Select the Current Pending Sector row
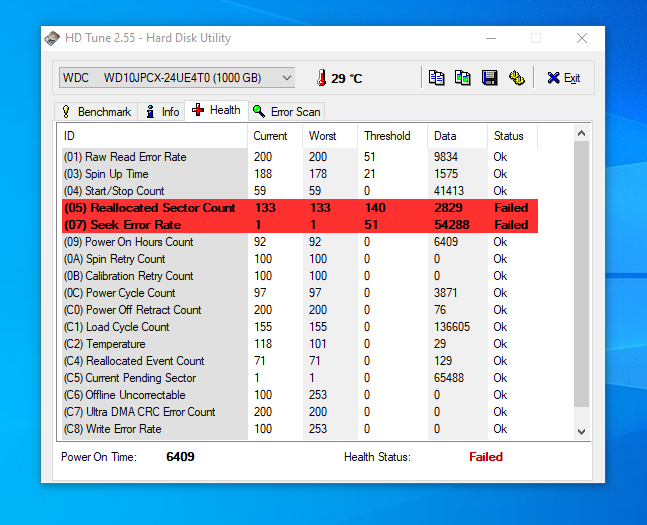Screen dimensions: 647x525 coord(300,378)
